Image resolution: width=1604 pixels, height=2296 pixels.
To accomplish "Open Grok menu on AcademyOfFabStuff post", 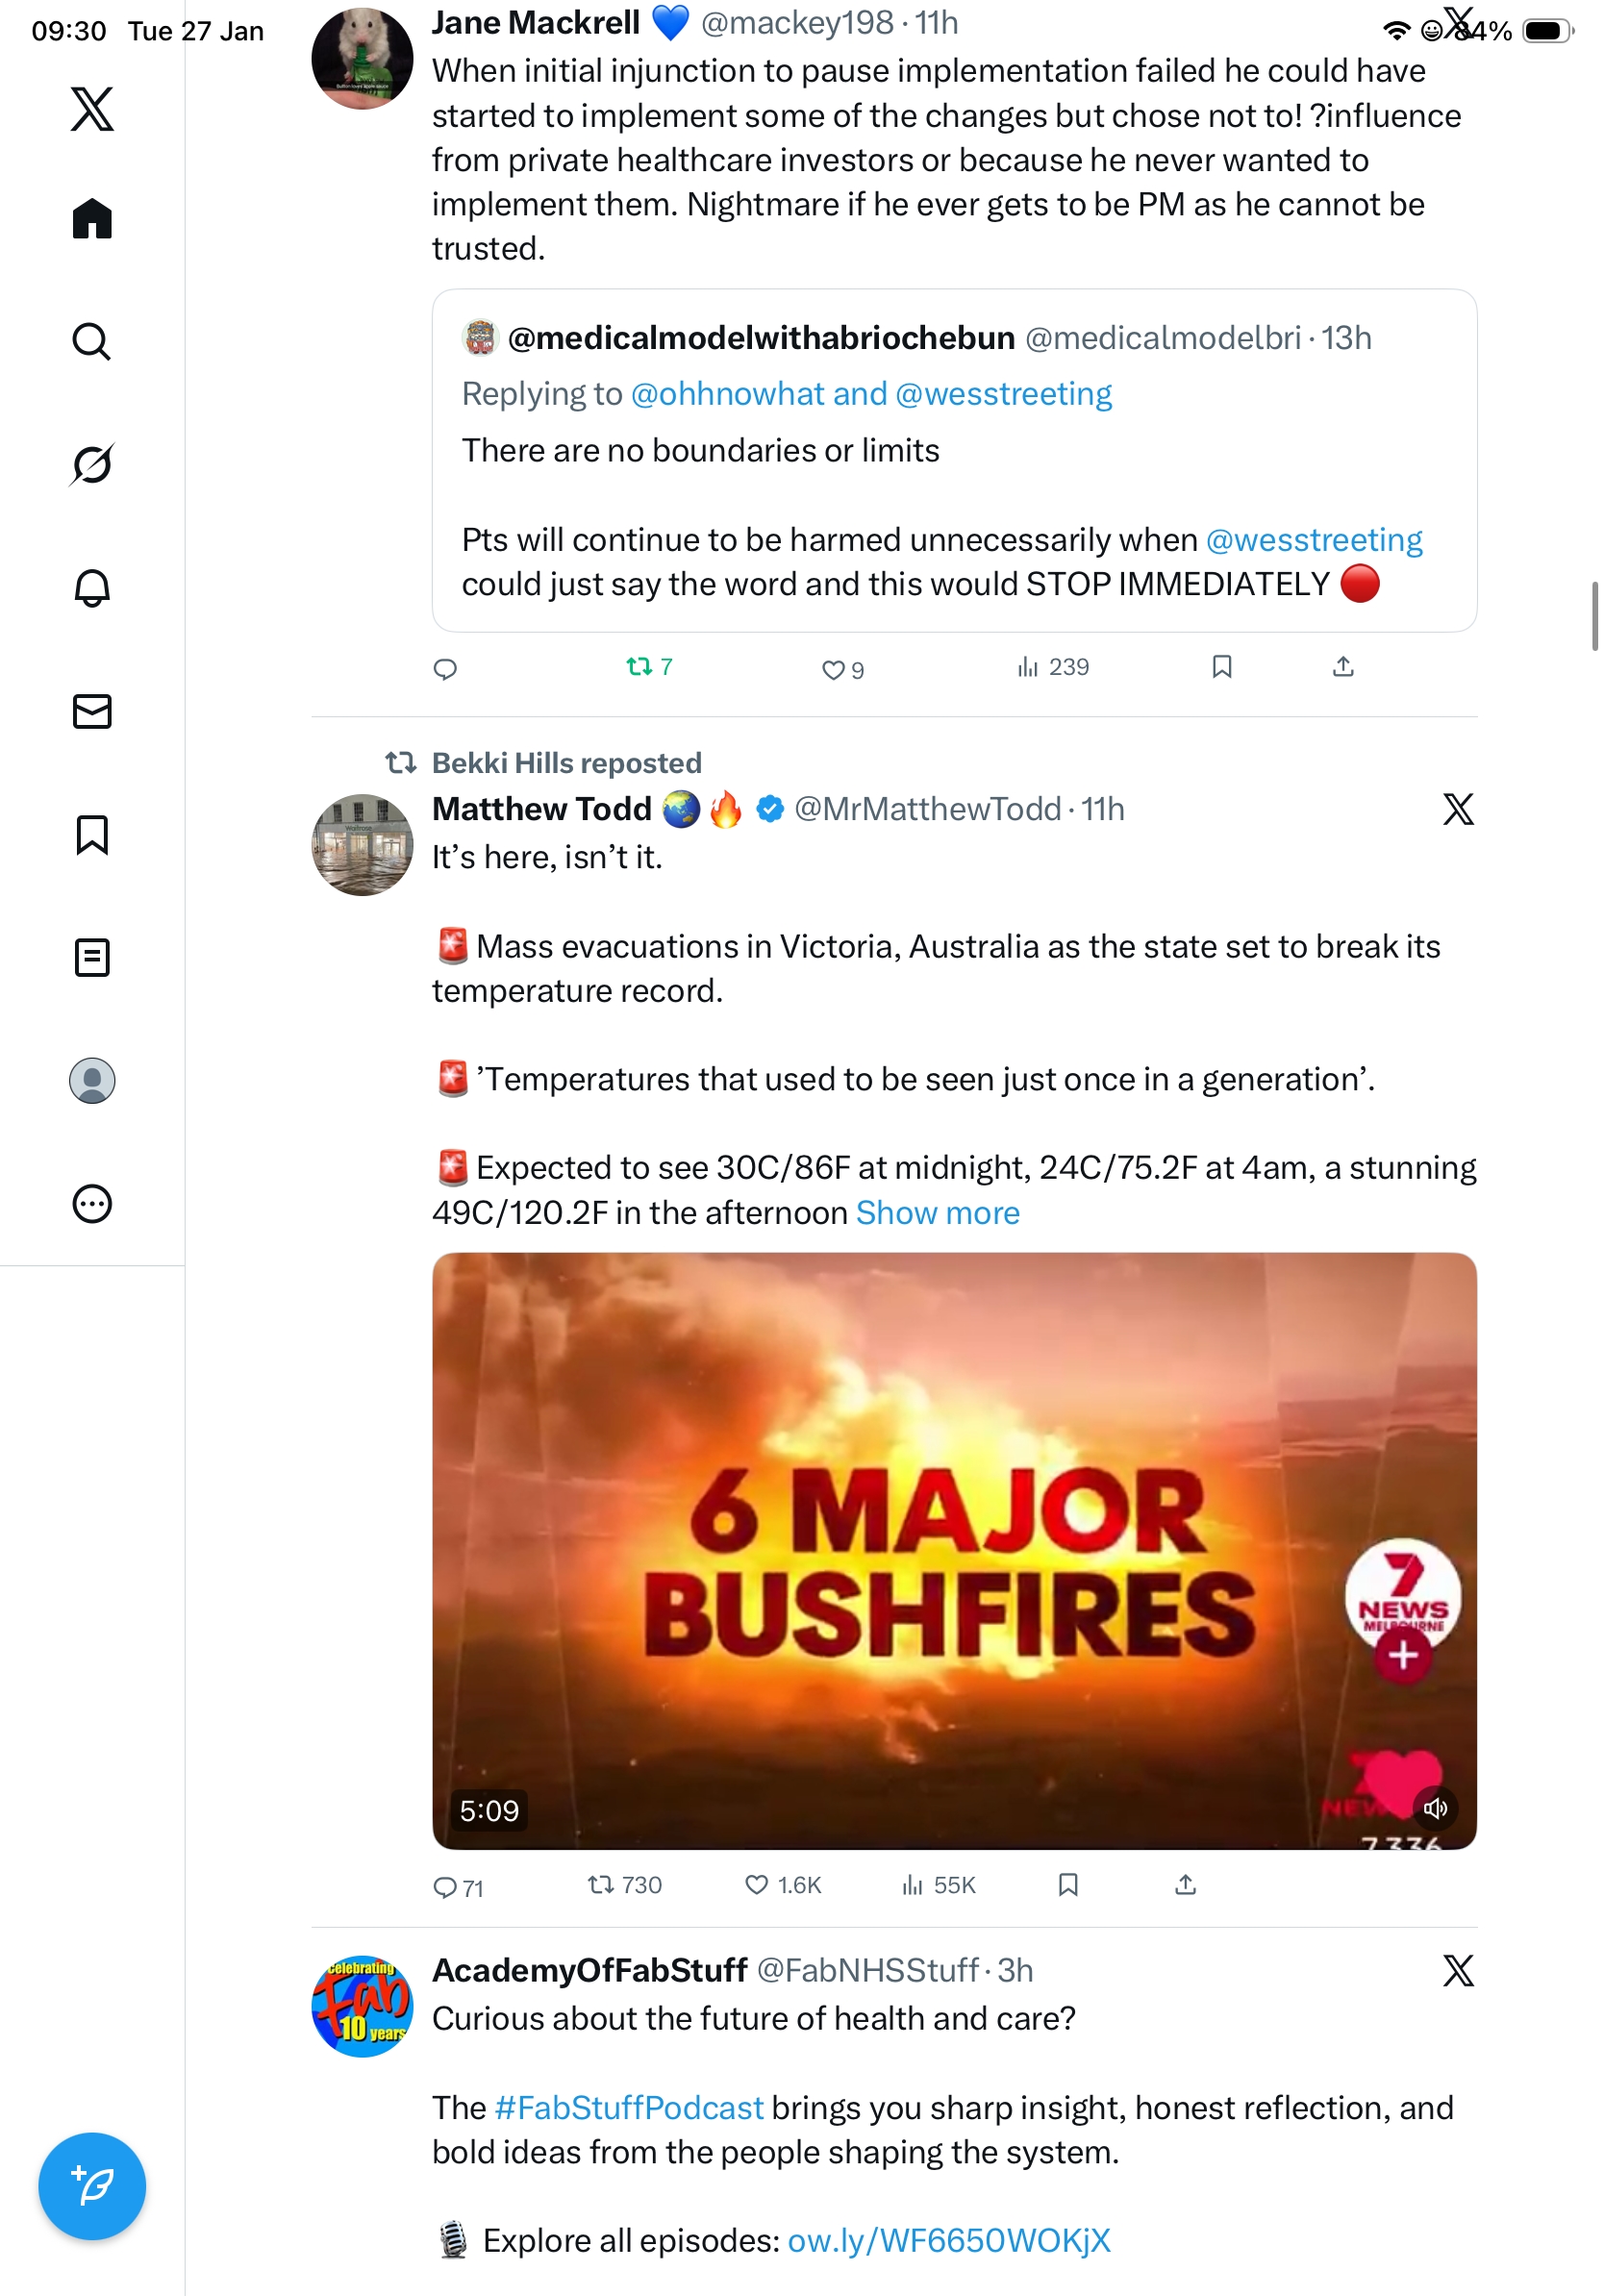I will pos(1458,1971).
